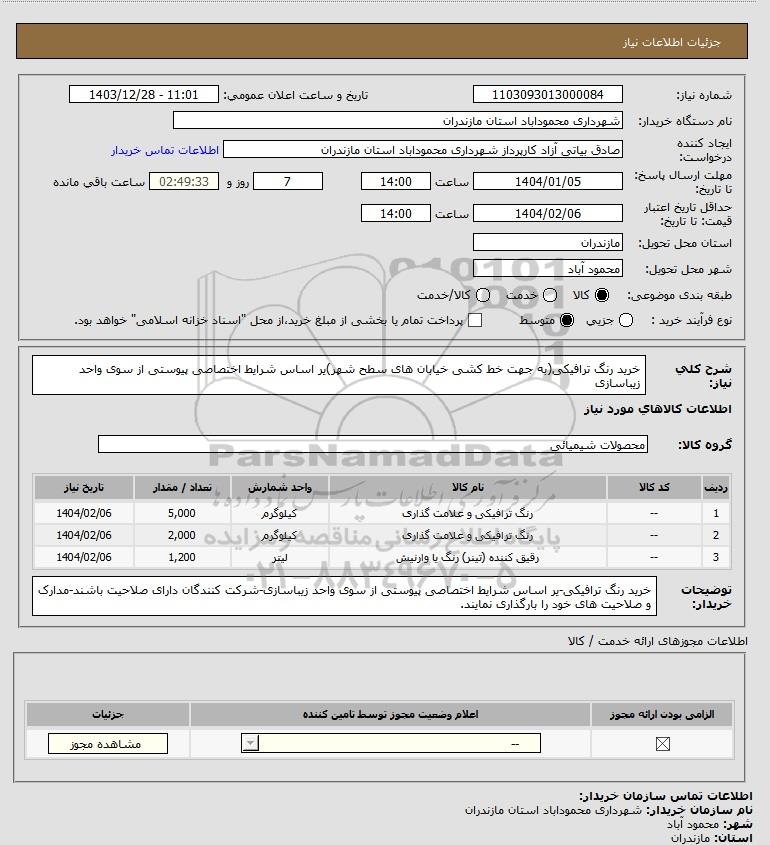
Task: Click quantity 5,000 in row 1
Action: 182,513
